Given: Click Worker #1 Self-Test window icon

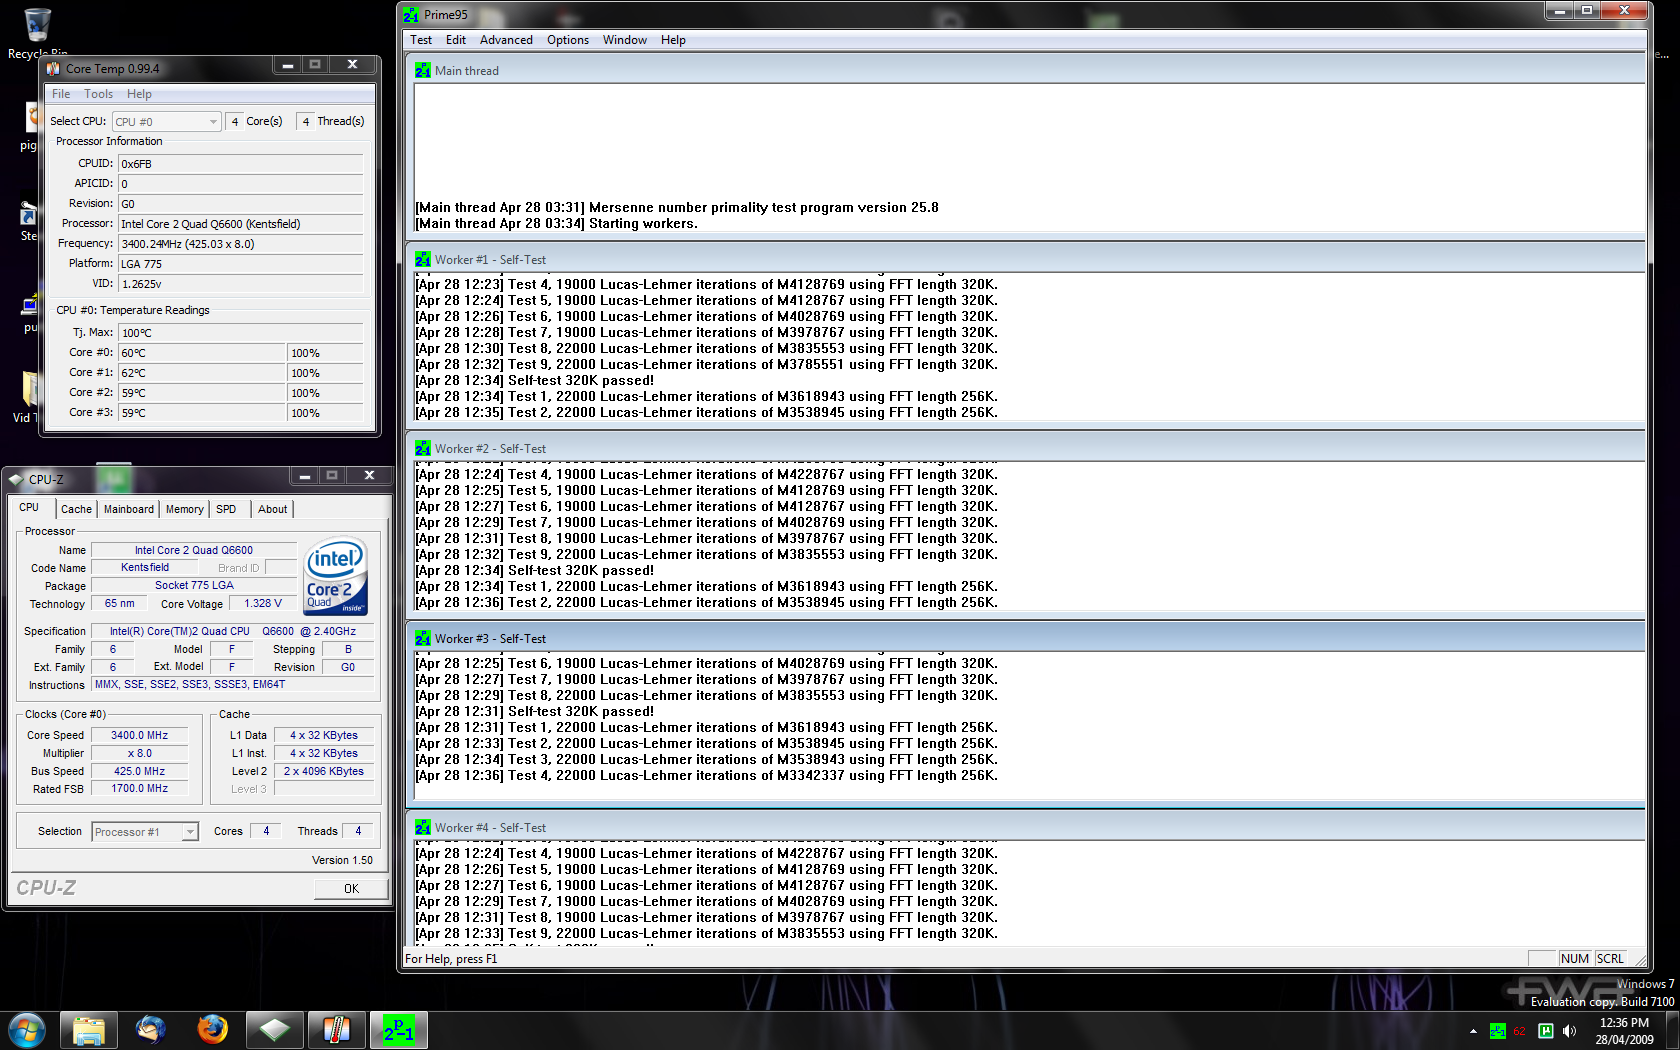Looking at the screenshot, I should click(423, 259).
